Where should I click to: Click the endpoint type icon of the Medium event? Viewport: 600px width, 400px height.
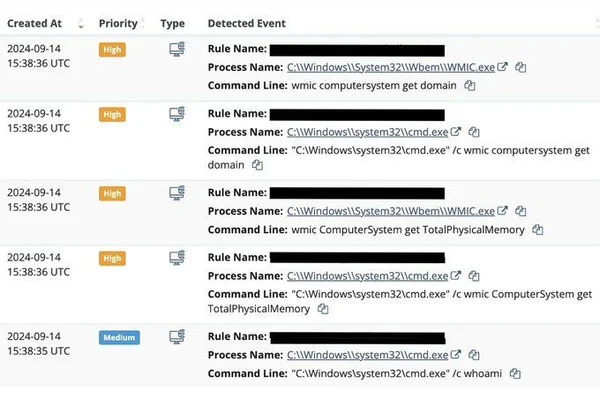click(177, 336)
